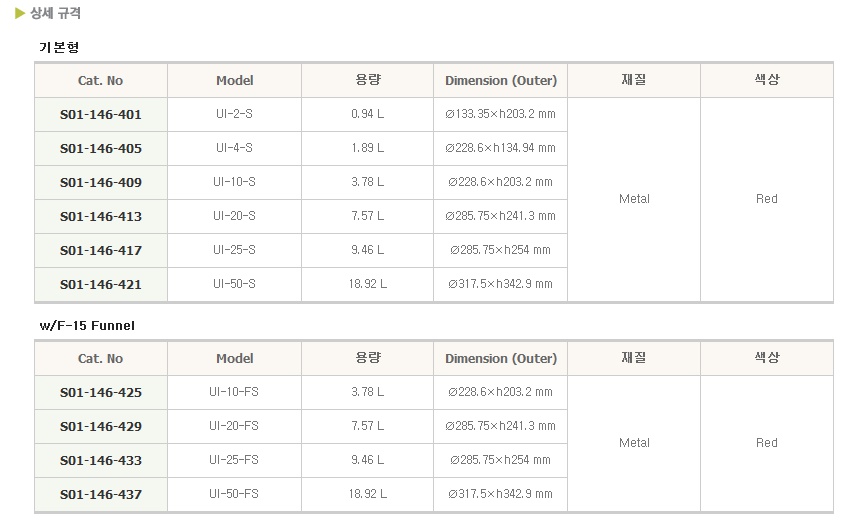The width and height of the screenshot is (851, 523).
Task: Select catalog number S01-146-425
Action: coord(101,392)
